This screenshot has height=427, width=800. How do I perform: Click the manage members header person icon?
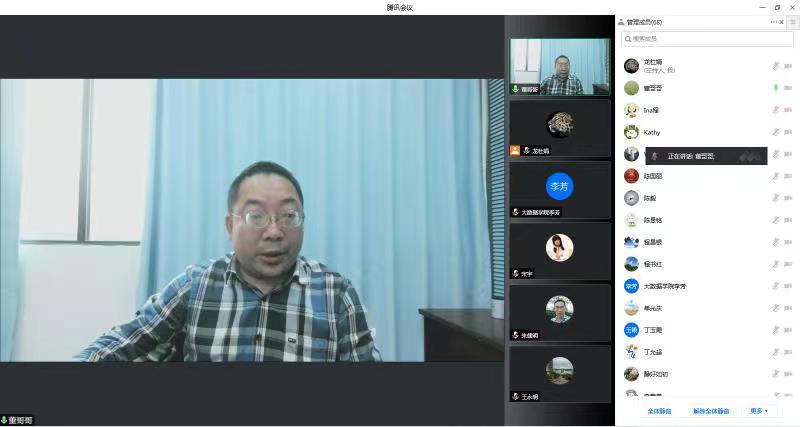(x=621, y=22)
